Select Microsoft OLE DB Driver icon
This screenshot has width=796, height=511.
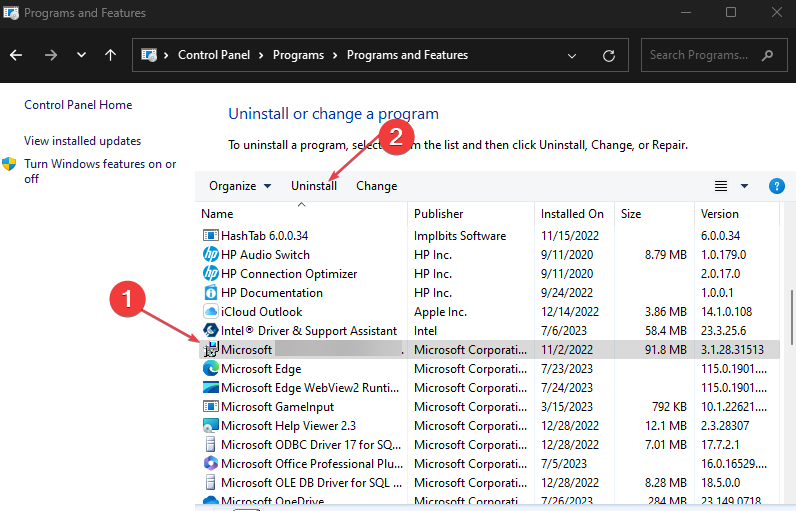[x=210, y=483]
